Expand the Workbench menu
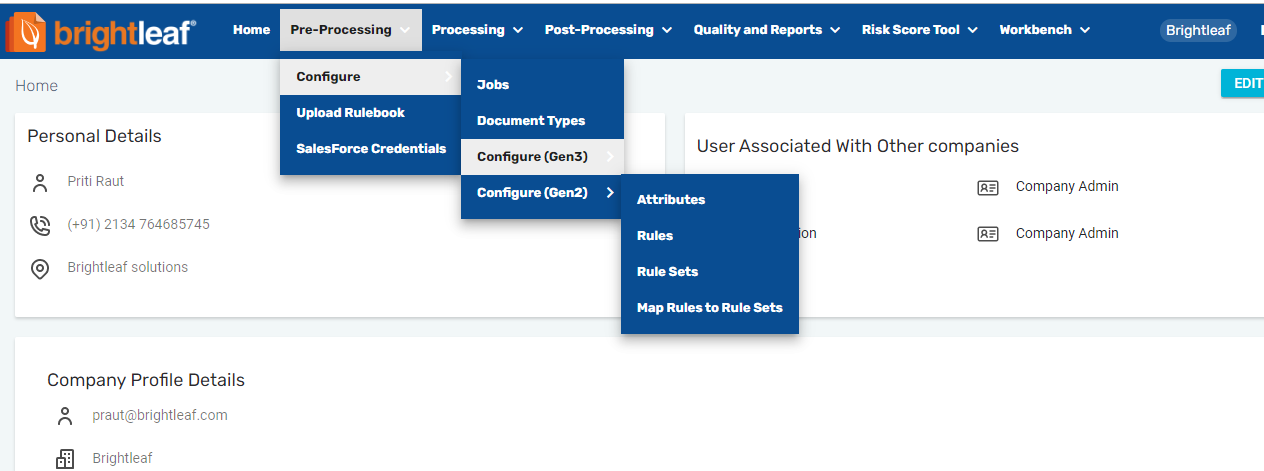This screenshot has height=471, width=1264. 1044,30
